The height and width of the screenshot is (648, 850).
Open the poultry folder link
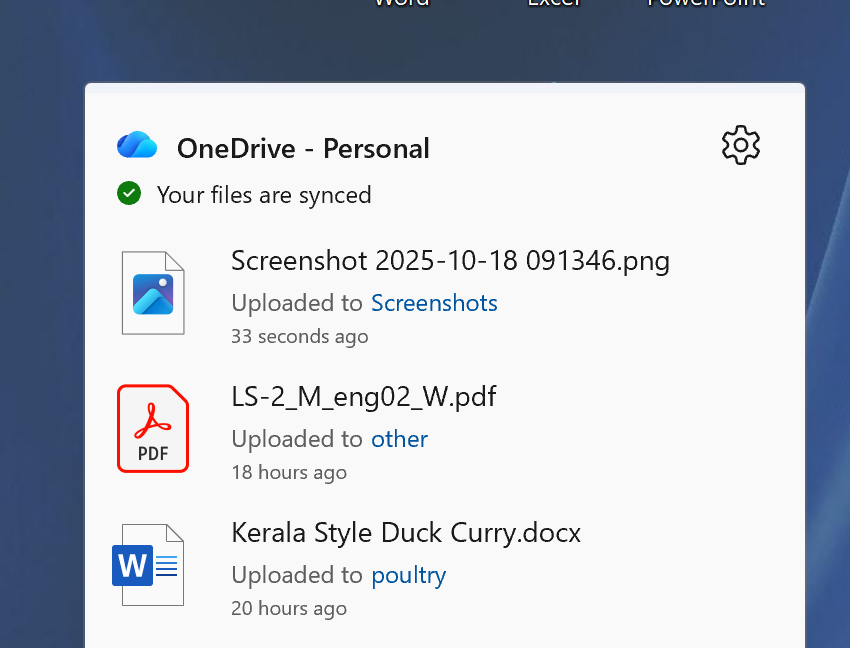pyautogui.click(x=408, y=575)
